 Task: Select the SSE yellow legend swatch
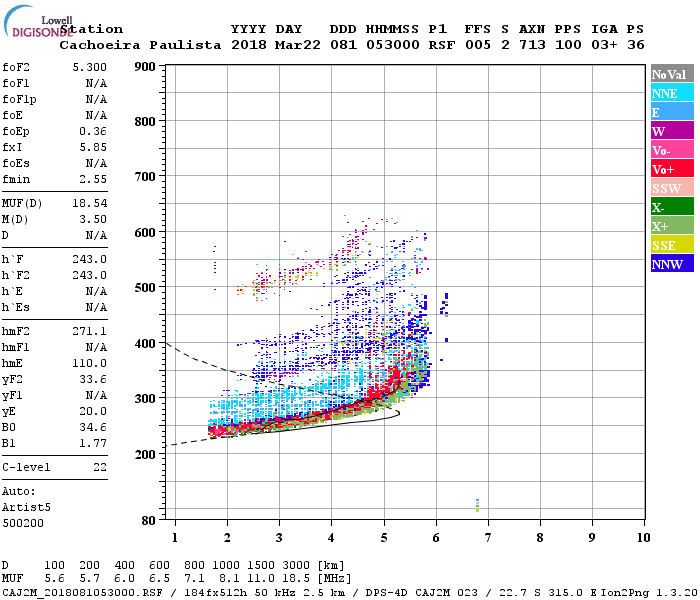click(672, 245)
